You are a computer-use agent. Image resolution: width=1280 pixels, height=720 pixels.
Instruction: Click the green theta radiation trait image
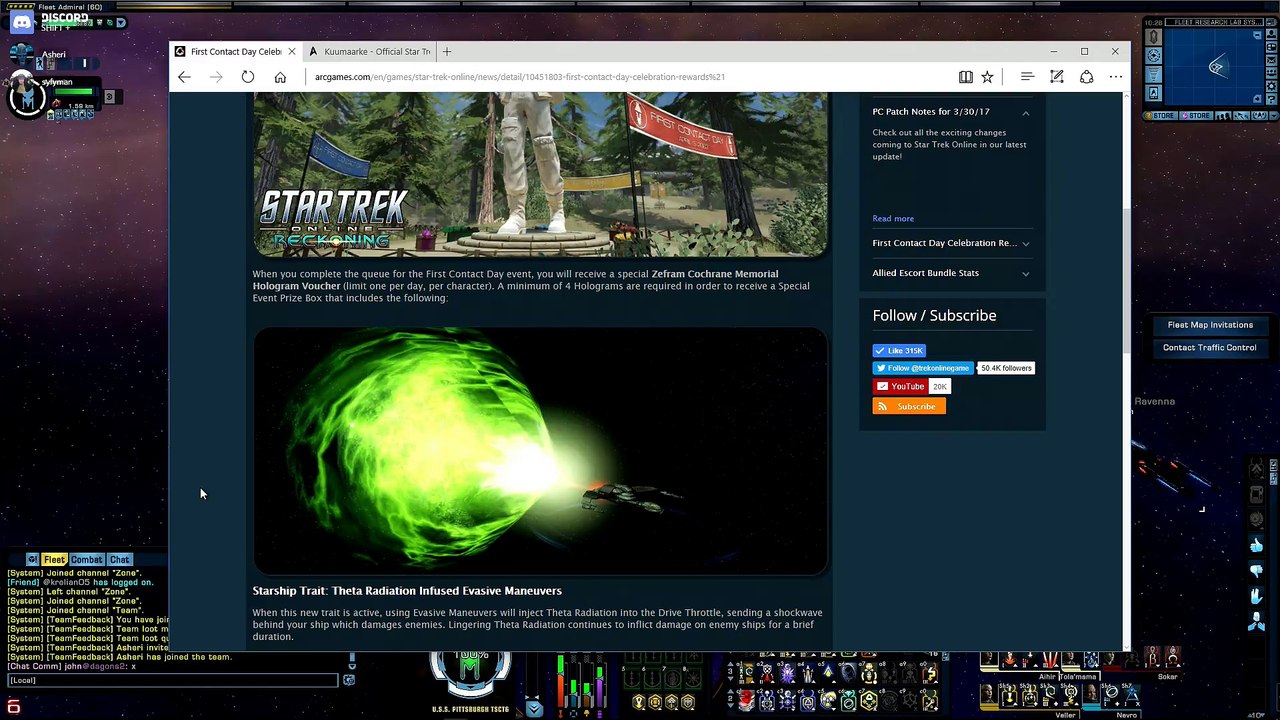[x=540, y=451]
